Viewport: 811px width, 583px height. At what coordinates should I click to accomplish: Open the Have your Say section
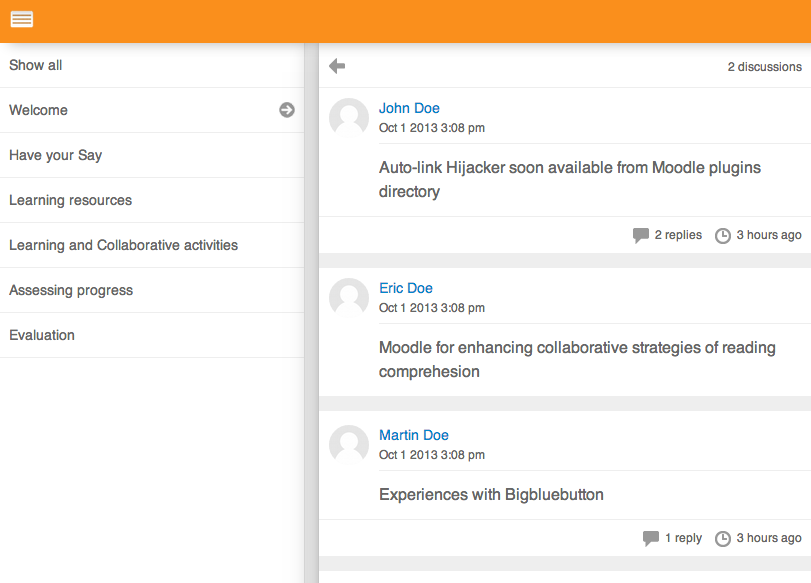pyautogui.click(x=152, y=155)
